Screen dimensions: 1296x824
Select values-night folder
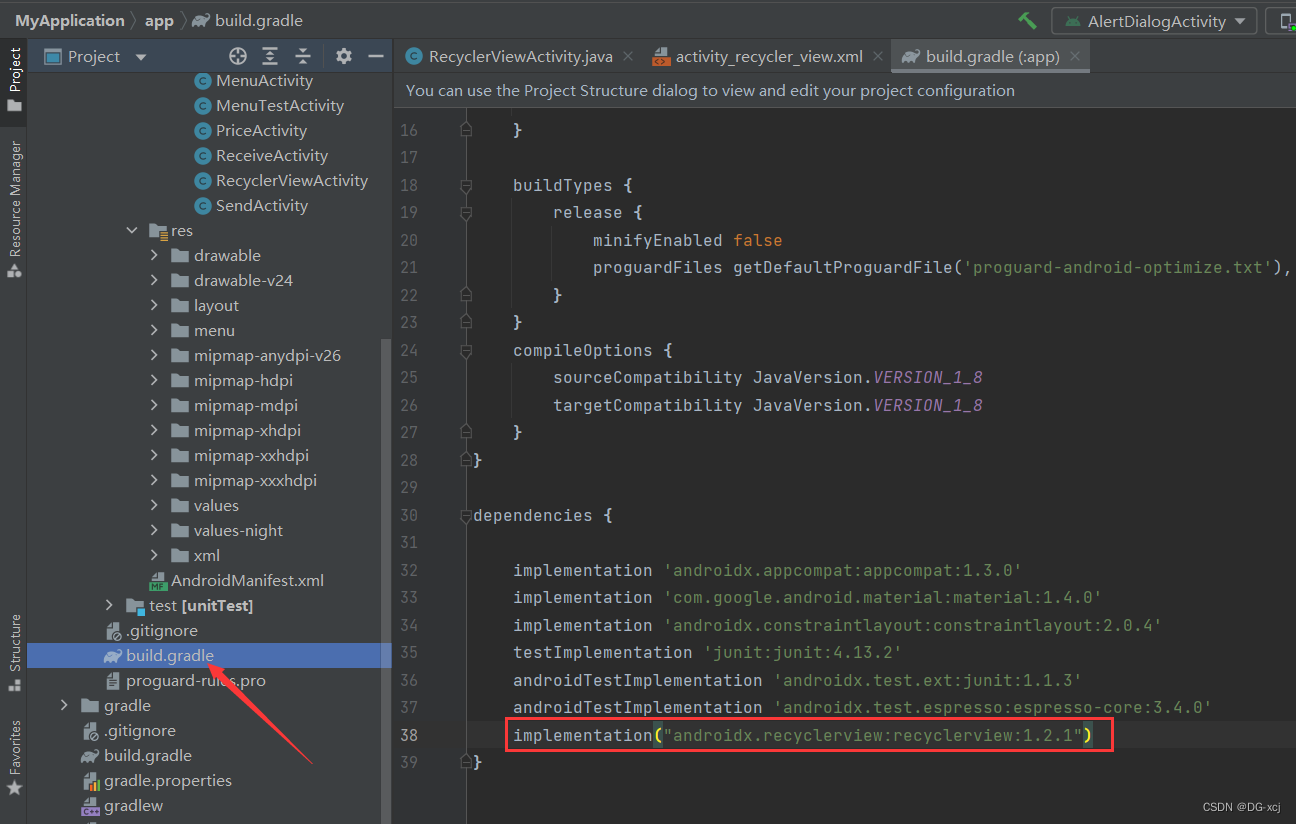click(x=227, y=531)
